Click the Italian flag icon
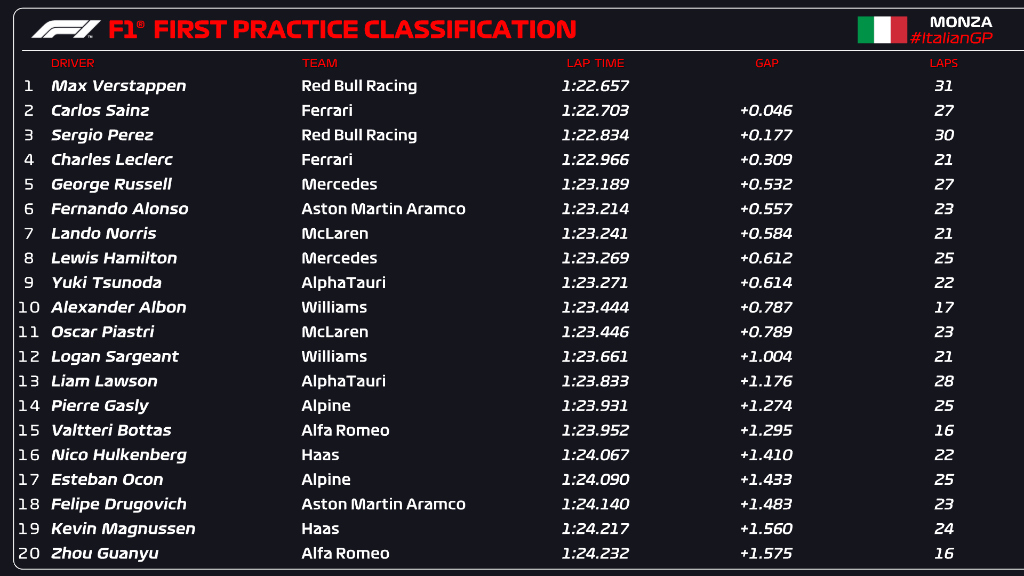Image resolution: width=1024 pixels, height=576 pixels. [881, 30]
